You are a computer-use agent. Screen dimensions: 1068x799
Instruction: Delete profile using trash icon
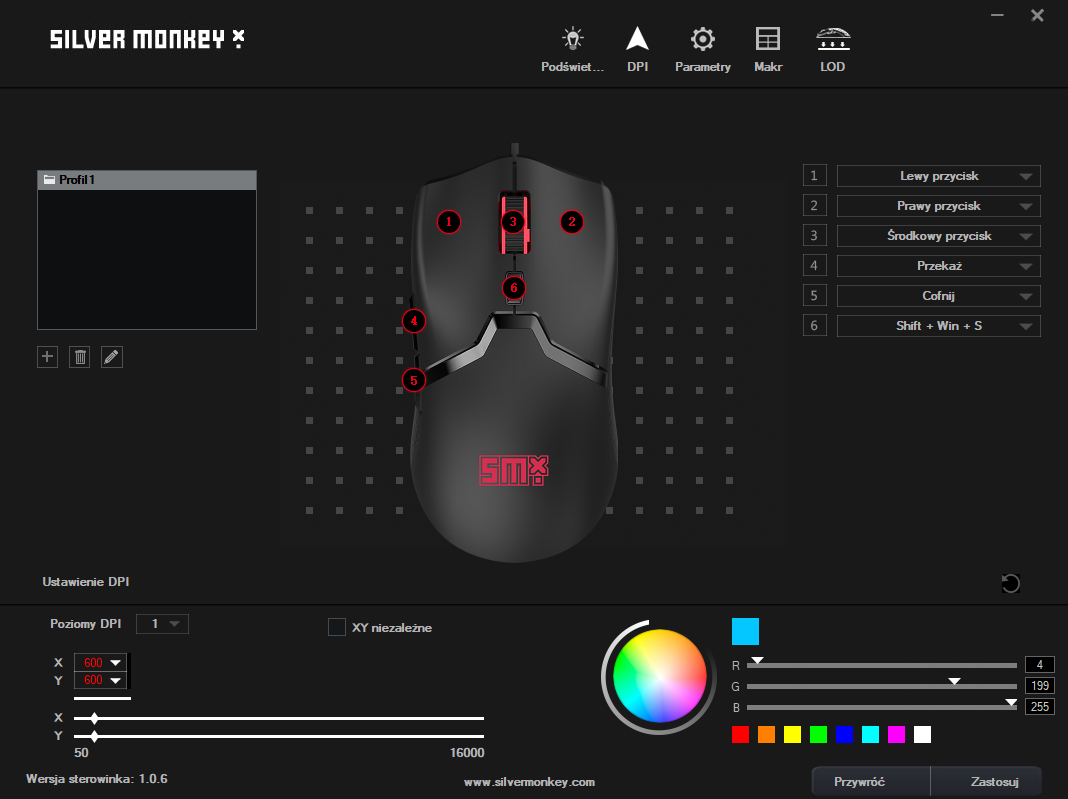pos(80,356)
